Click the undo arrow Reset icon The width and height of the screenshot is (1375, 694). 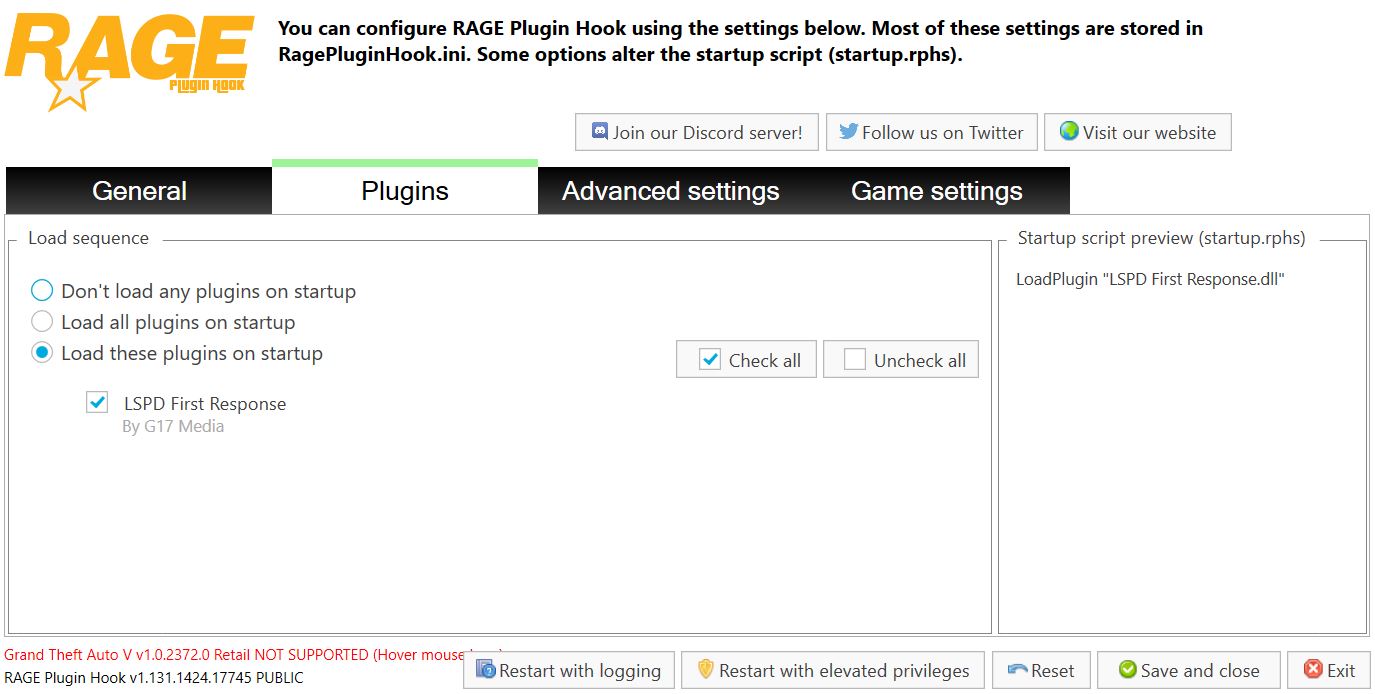click(x=1018, y=670)
